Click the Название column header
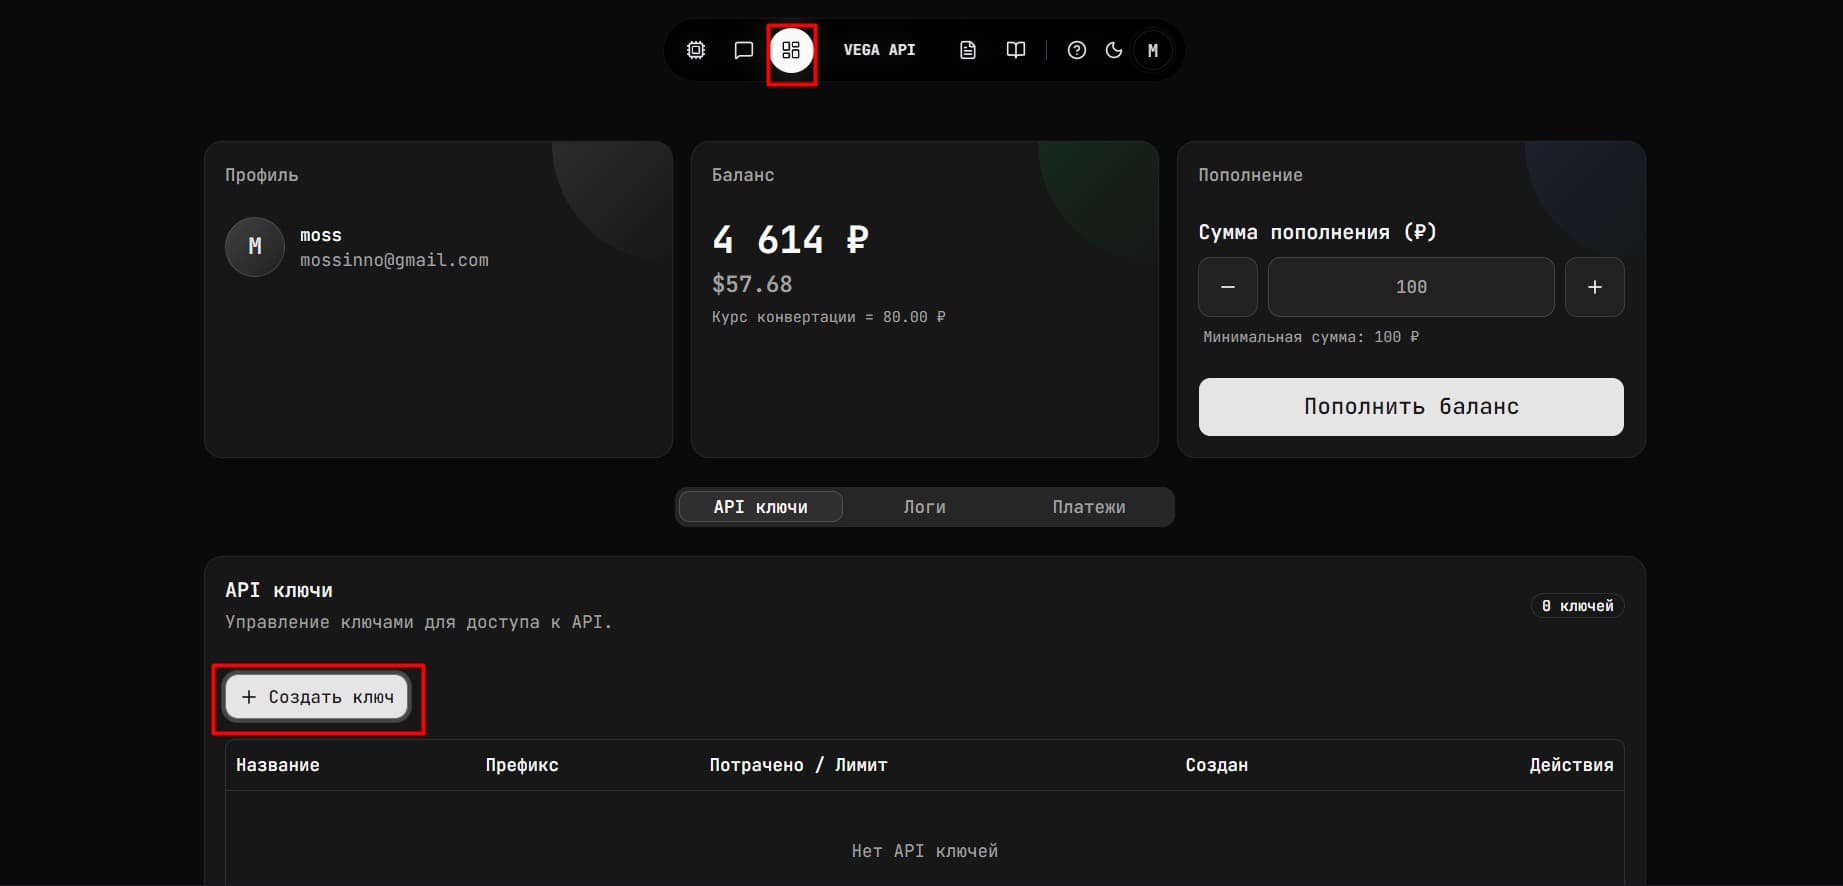Viewport: 1843px width, 886px height. (x=277, y=765)
